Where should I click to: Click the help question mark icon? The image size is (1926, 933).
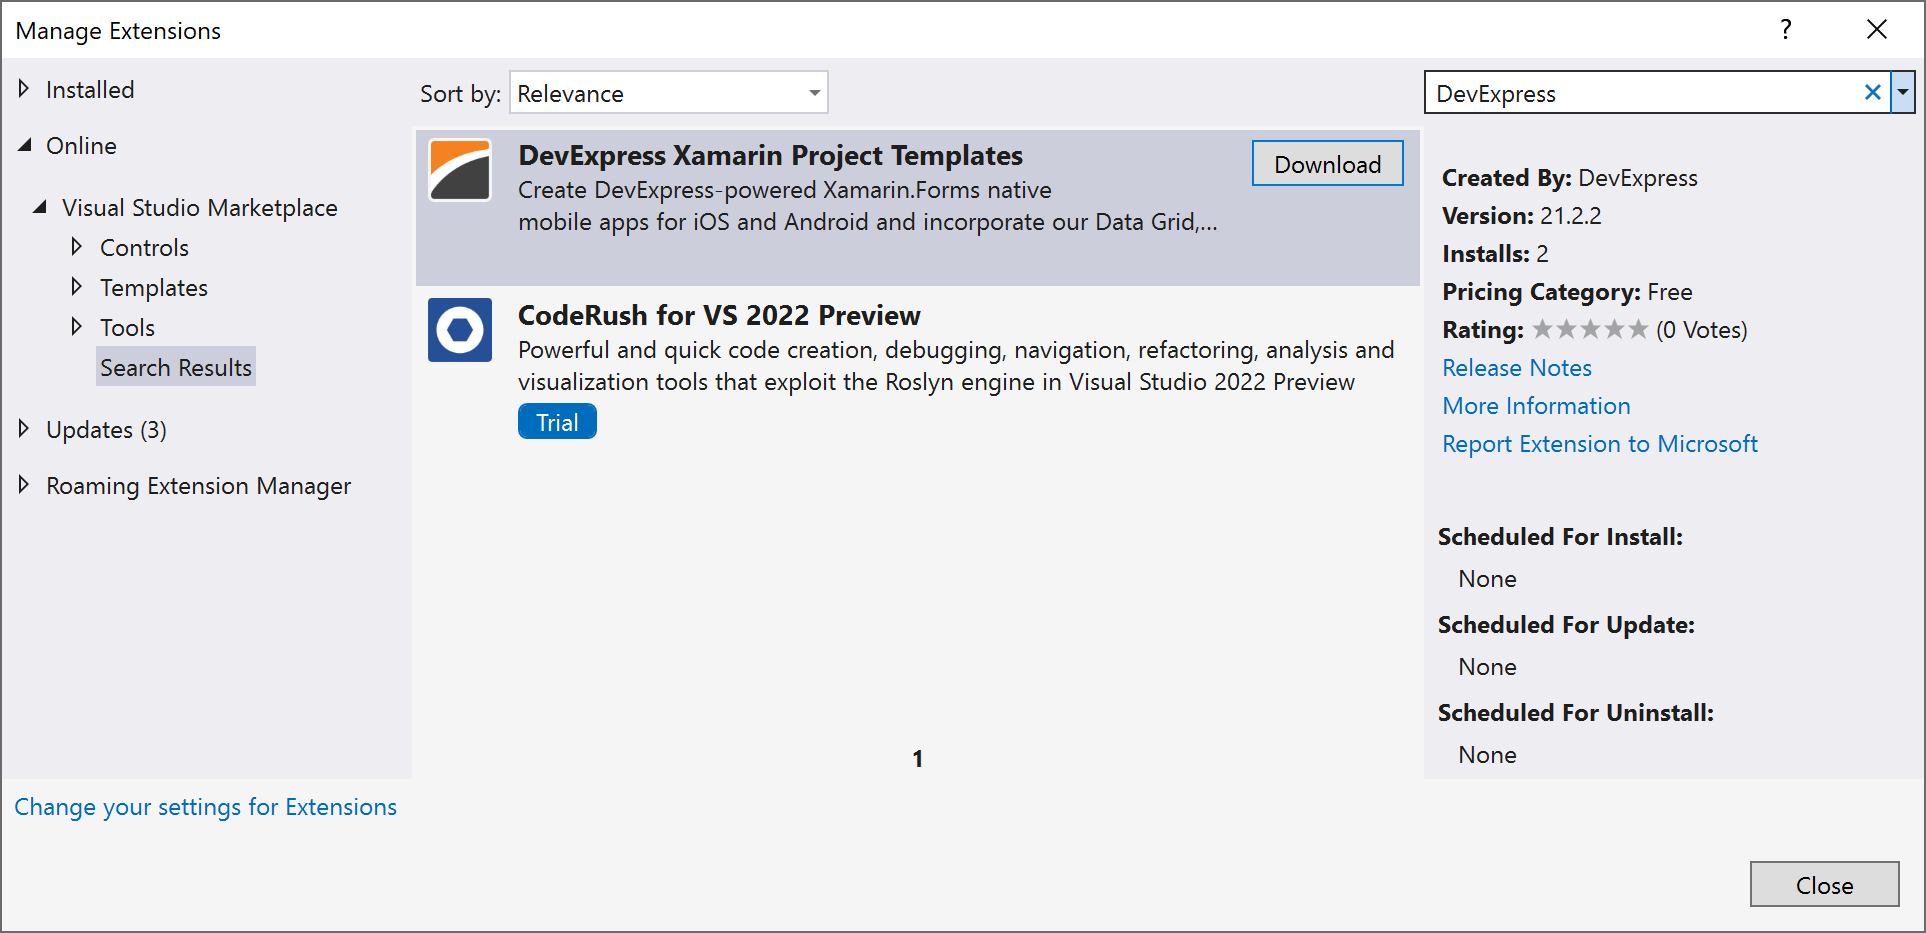[x=1785, y=30]
